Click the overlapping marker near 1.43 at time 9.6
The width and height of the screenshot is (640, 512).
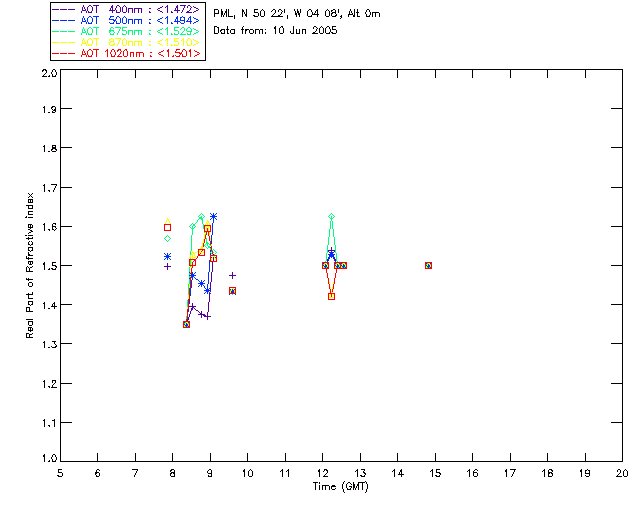click(x=232, y=291)
